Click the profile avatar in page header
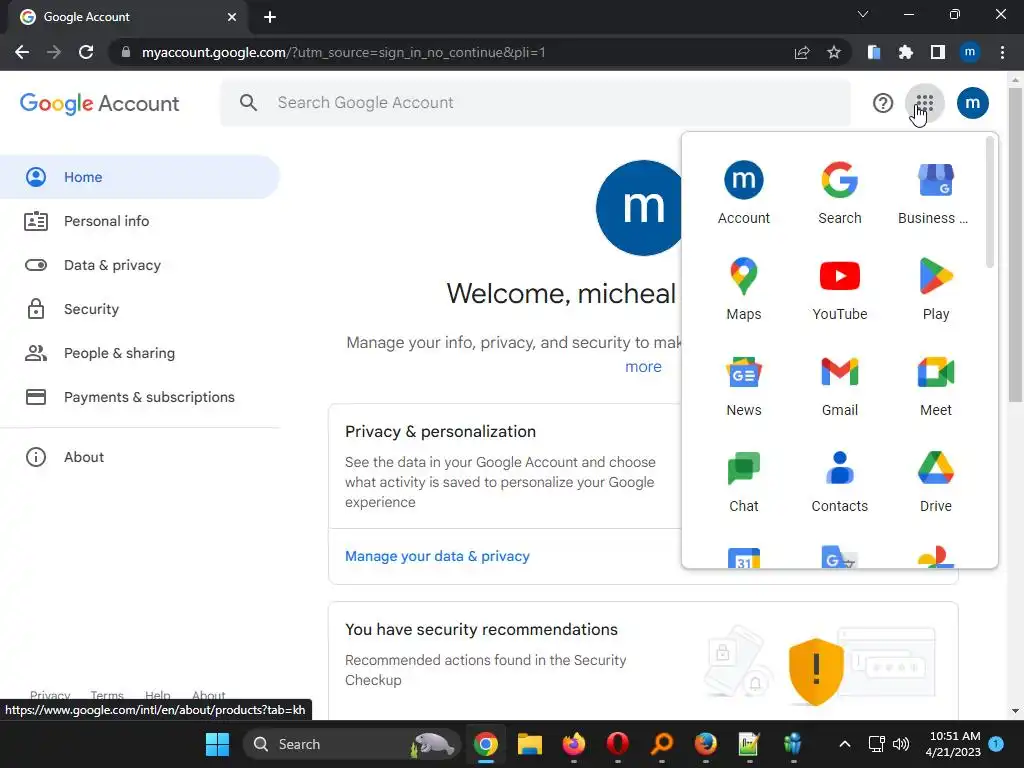 coord(972,103)
